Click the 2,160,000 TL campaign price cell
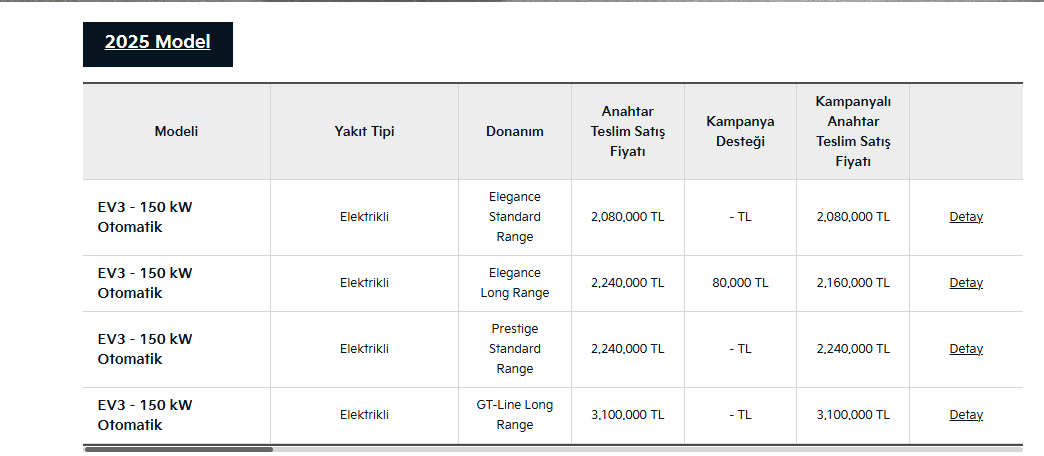Image resolution: width=1044 pixels, height=456 pixels. [x=853, y=283]
